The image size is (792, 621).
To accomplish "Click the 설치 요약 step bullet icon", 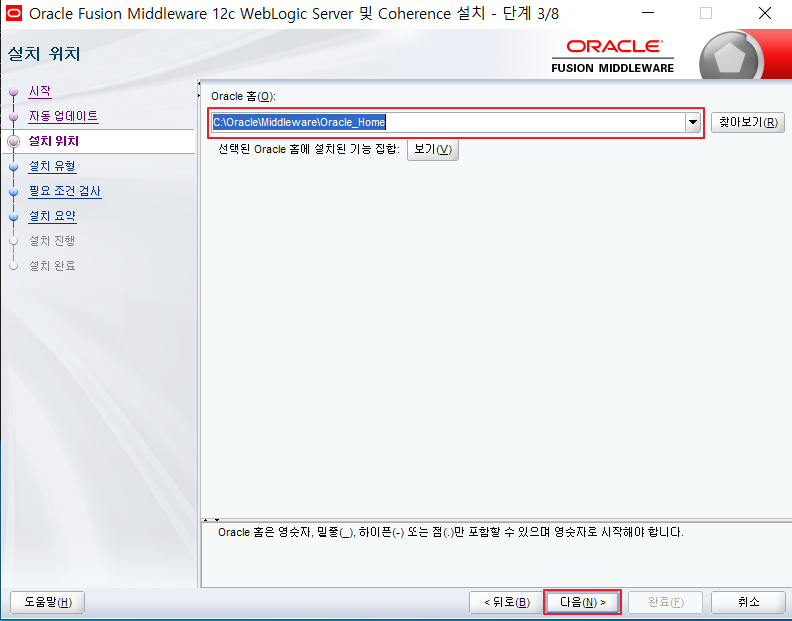I will coord(14,216).
